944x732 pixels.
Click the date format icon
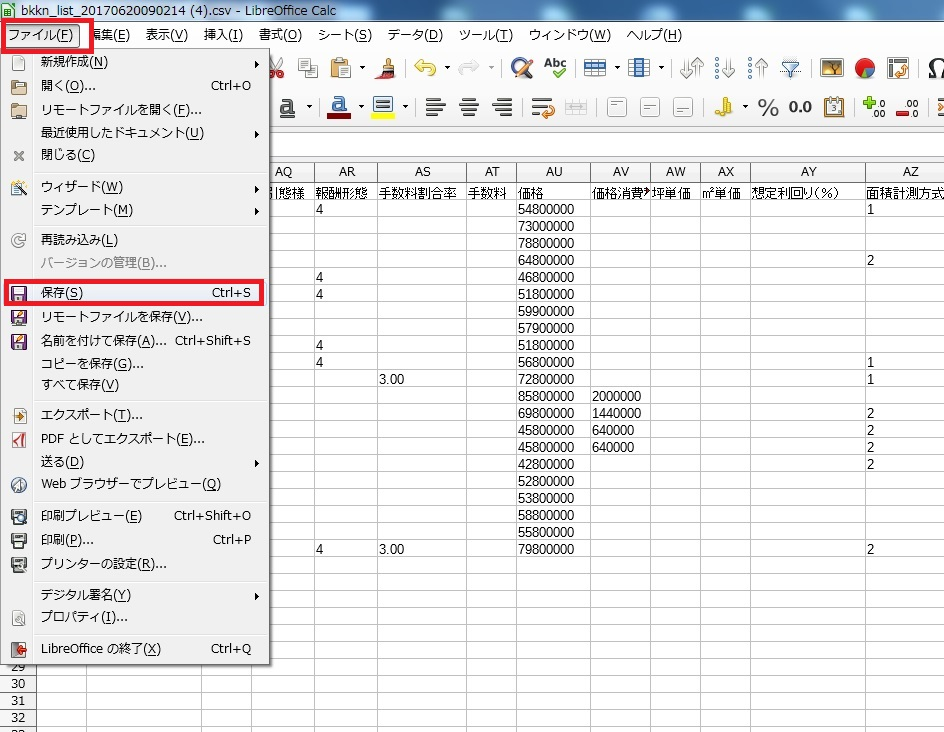[834, 107]
